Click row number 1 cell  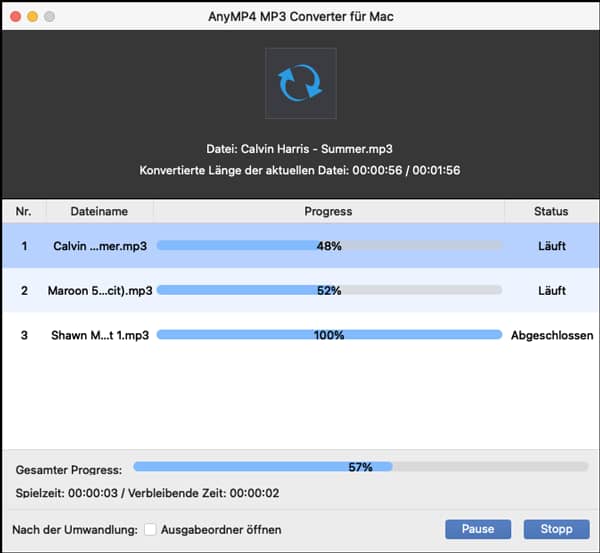pyautogui.click(x=24, y=246)
